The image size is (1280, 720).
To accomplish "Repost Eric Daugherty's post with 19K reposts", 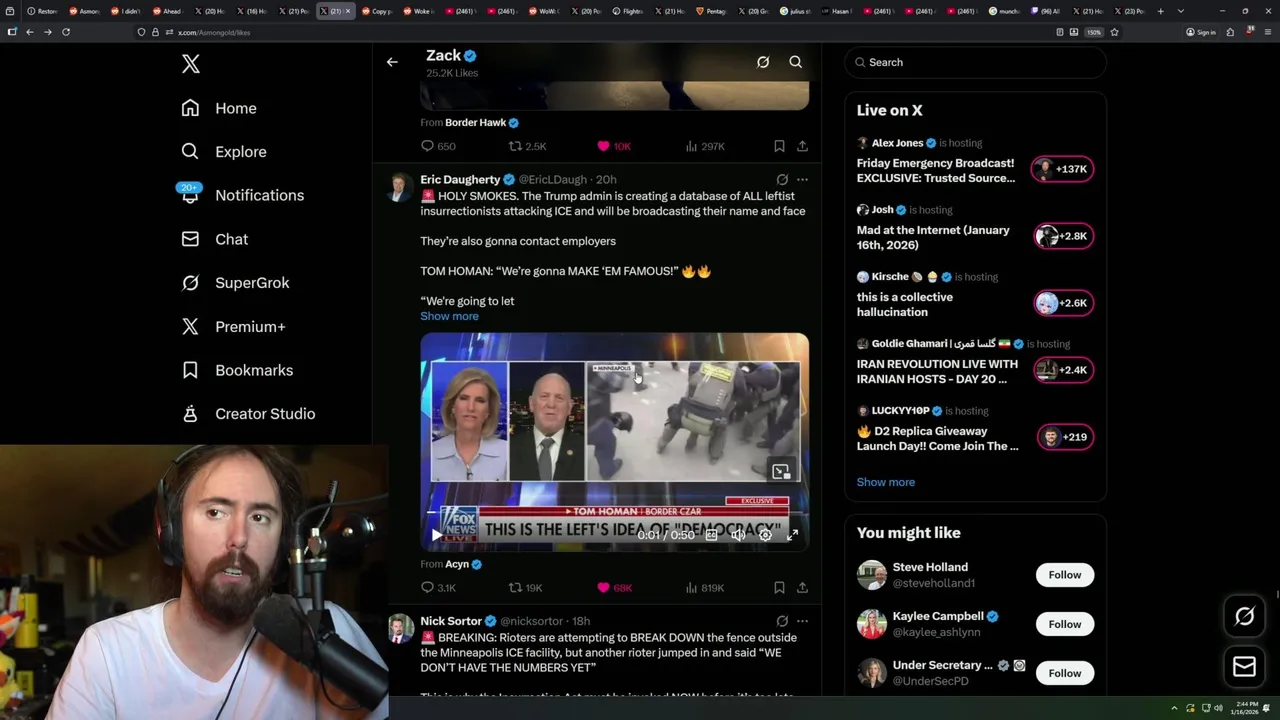I will [525, 588].
